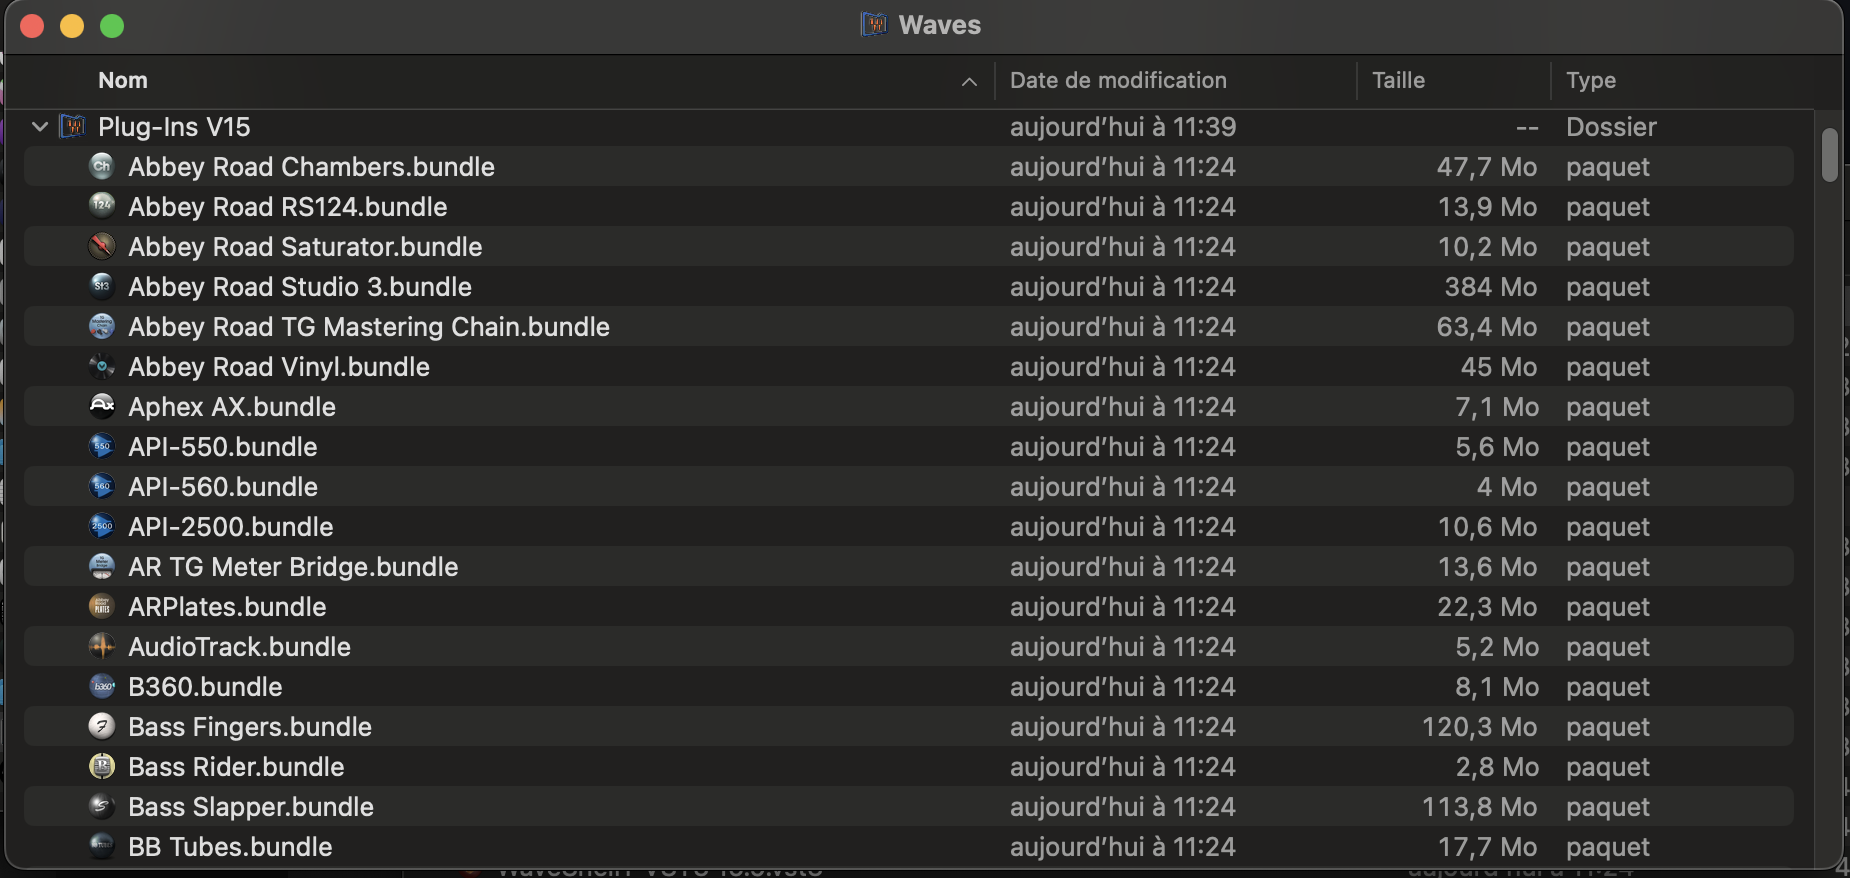
Task: Click the Waves folder icon in title bar
Action: click(874, 24)
